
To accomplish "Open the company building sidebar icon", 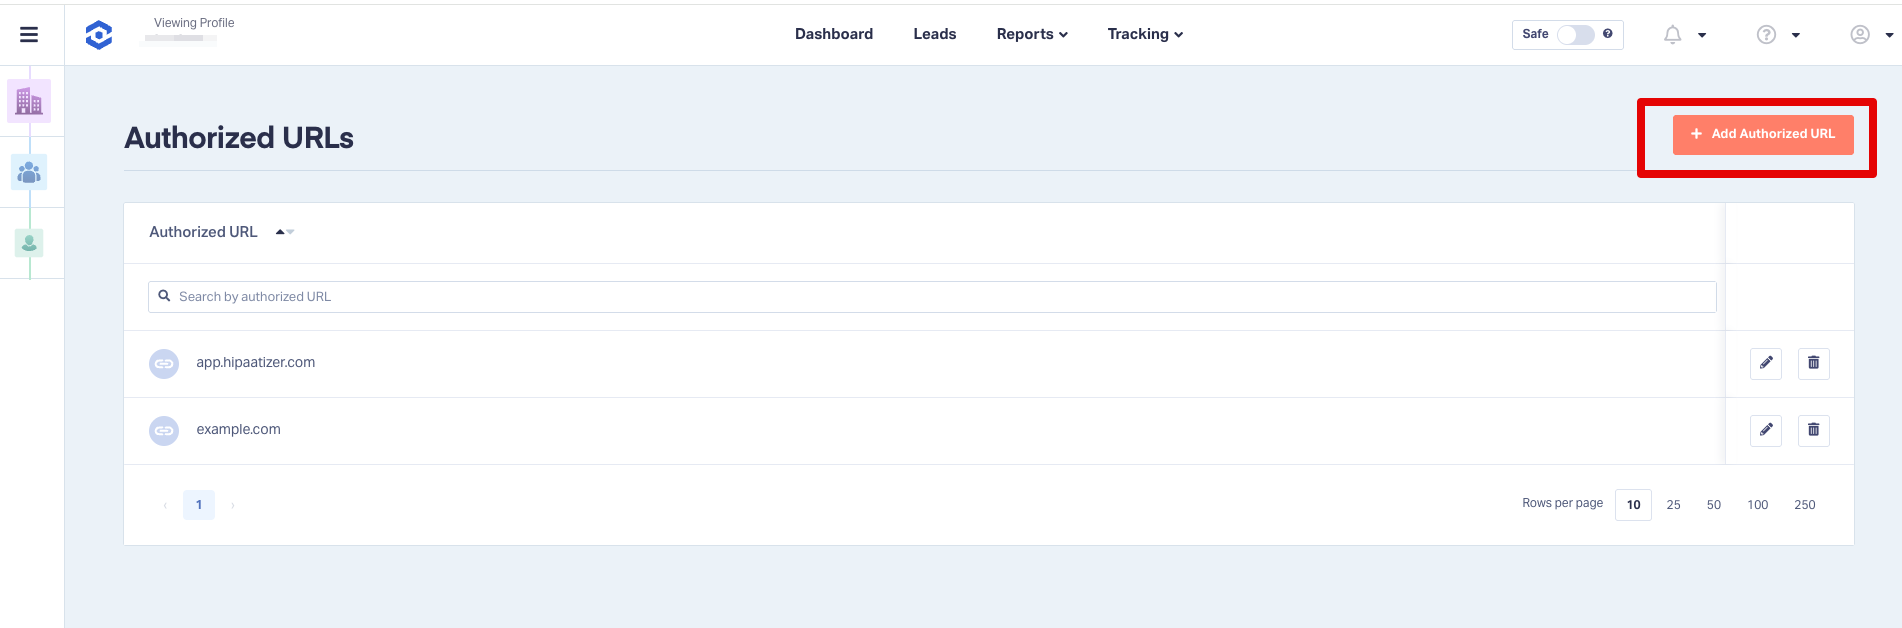I will [x=29, y=101].
